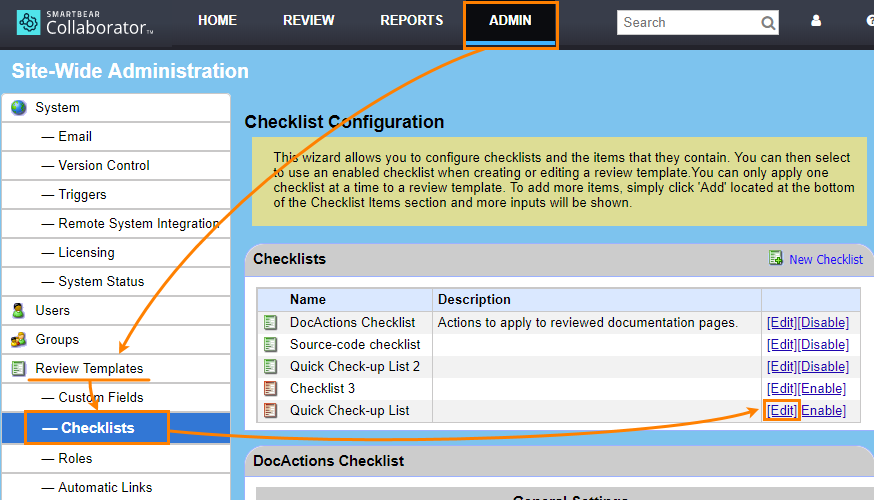Click the Quick Check-up List 2 name
This screenshot has height=500, width=874.
355,366
